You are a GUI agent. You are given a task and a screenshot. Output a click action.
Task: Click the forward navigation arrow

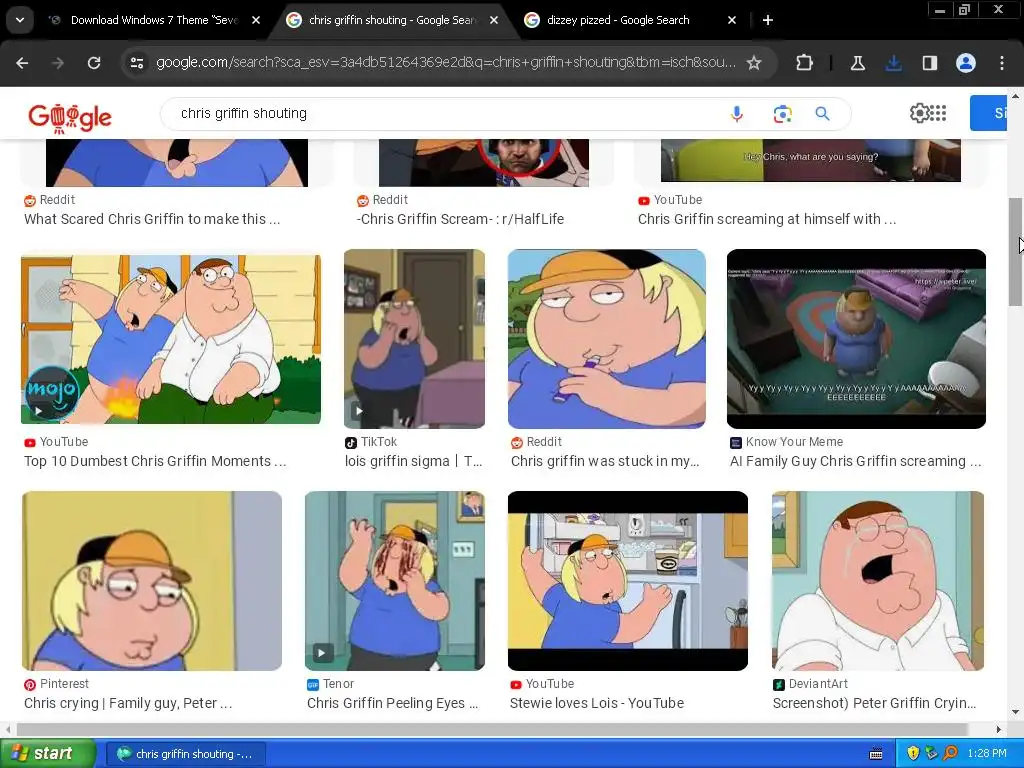pos(58,63)
